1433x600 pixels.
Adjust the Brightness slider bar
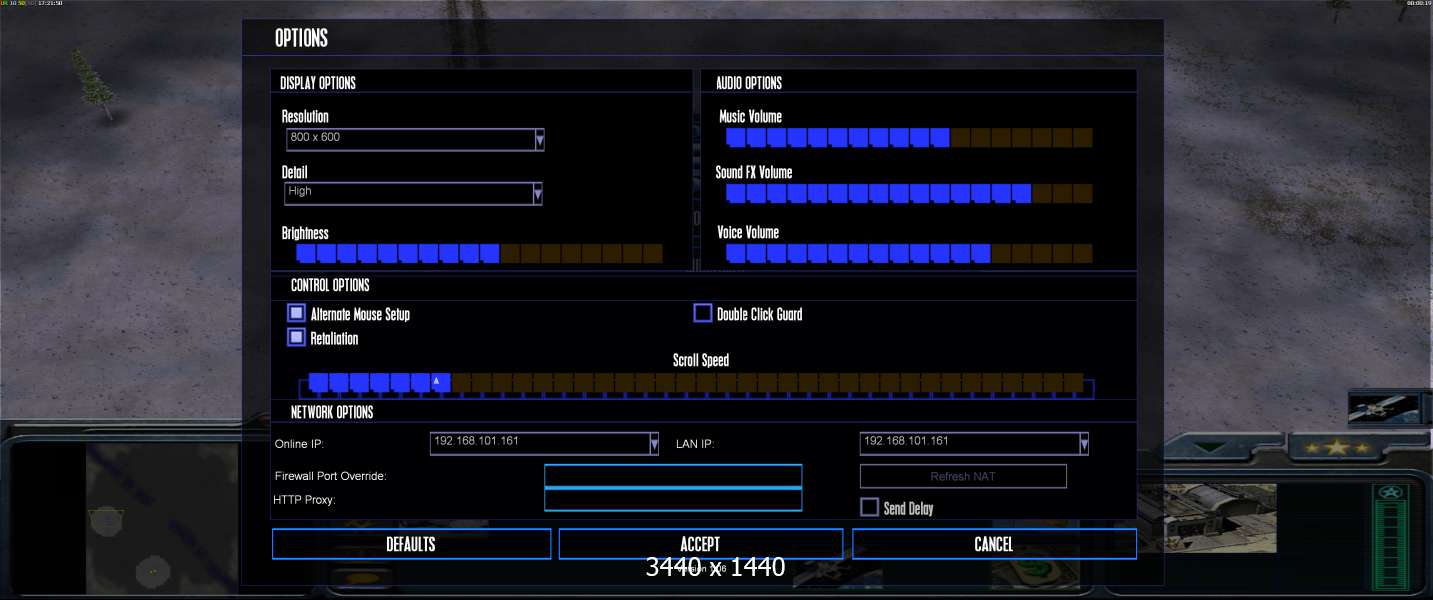tap(480, 253)
